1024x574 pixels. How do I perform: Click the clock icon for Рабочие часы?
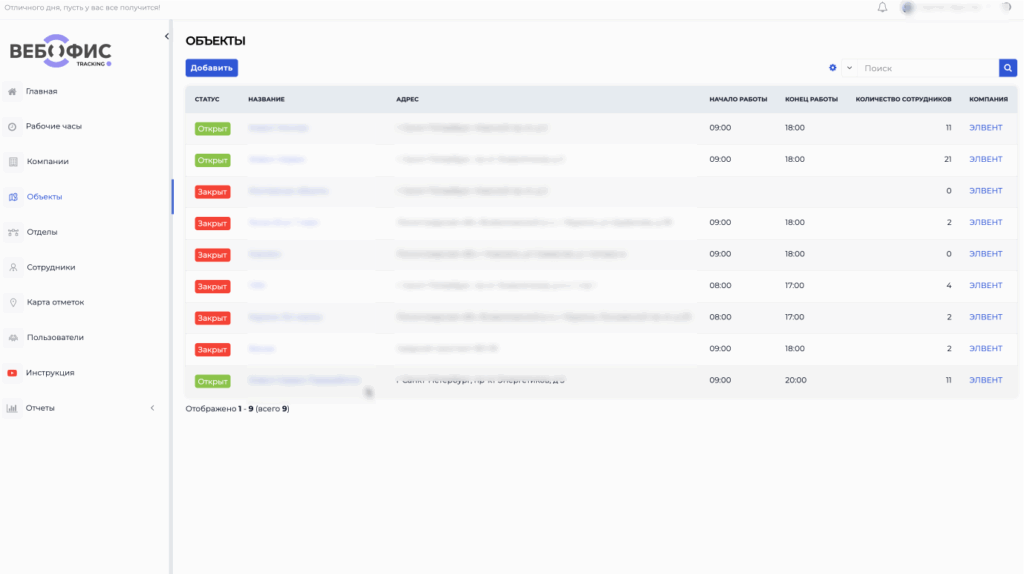point(12,127)
